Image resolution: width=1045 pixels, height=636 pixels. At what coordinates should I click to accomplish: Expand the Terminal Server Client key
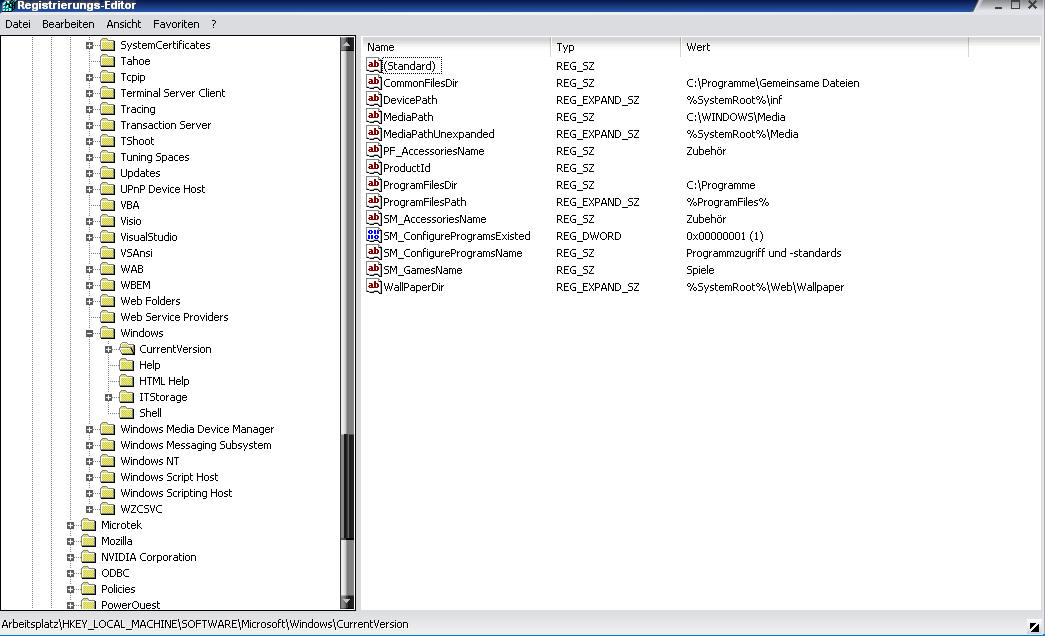pyautogui.click(x=89, y=93)
